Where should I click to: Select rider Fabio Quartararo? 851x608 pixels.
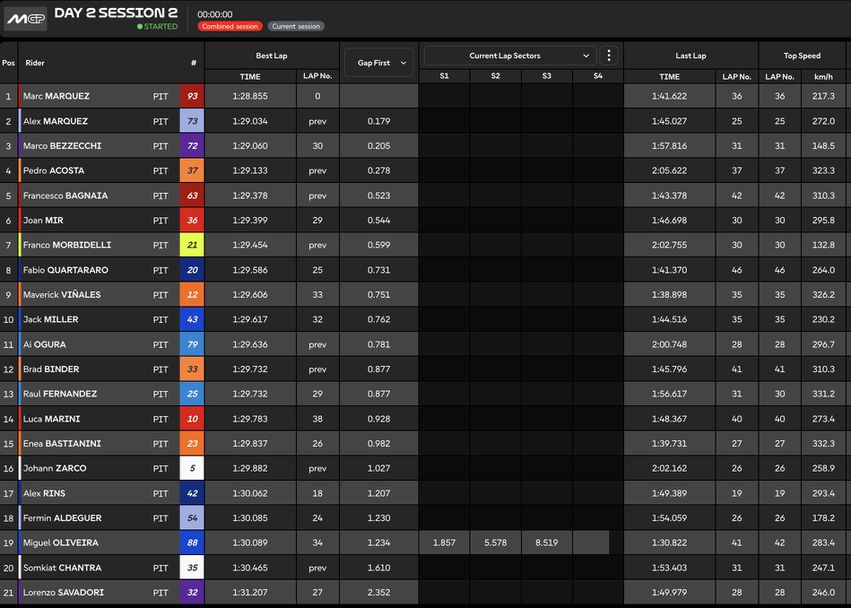(x=65, y=270)
